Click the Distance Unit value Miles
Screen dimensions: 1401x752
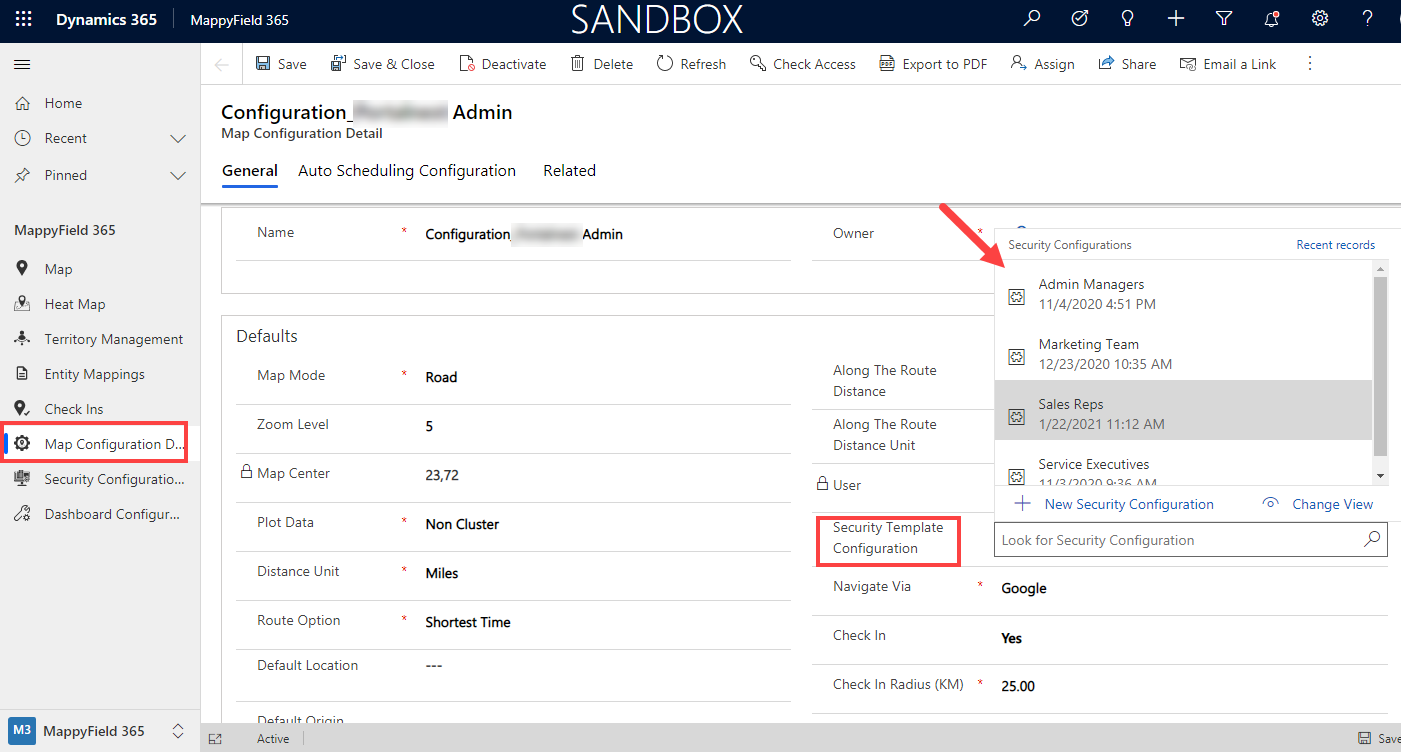(442, 573)
